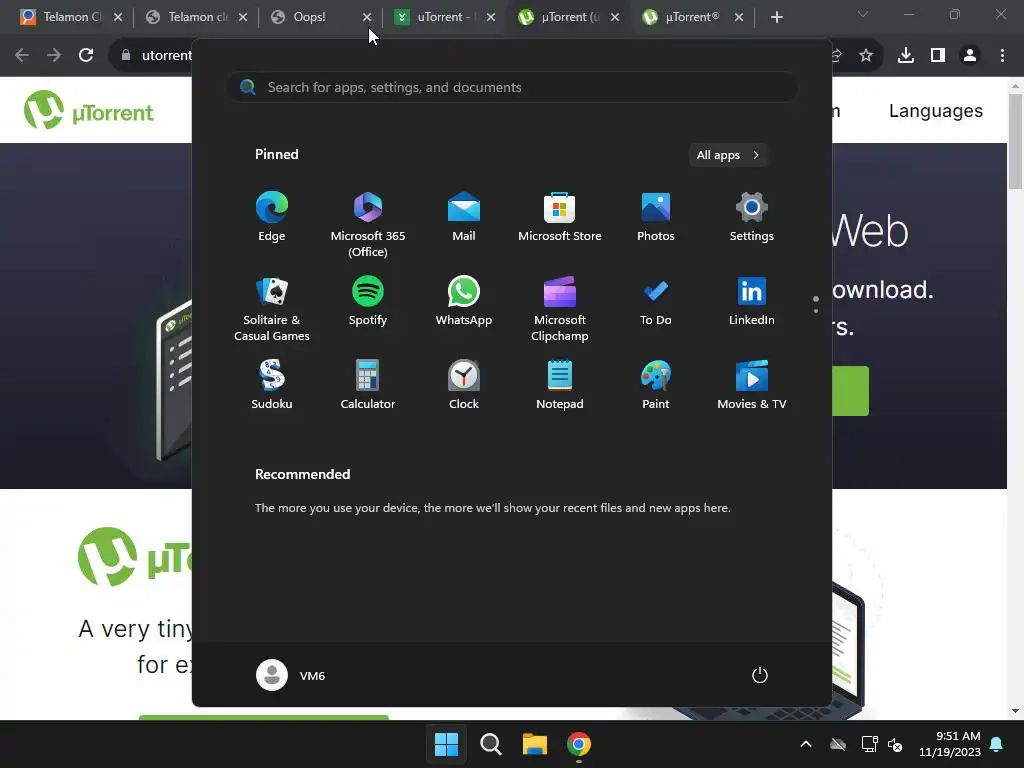This screenshot has width=1024, height=768.
Task: Open Edge from pinned apps
Action: pos(272,217)
